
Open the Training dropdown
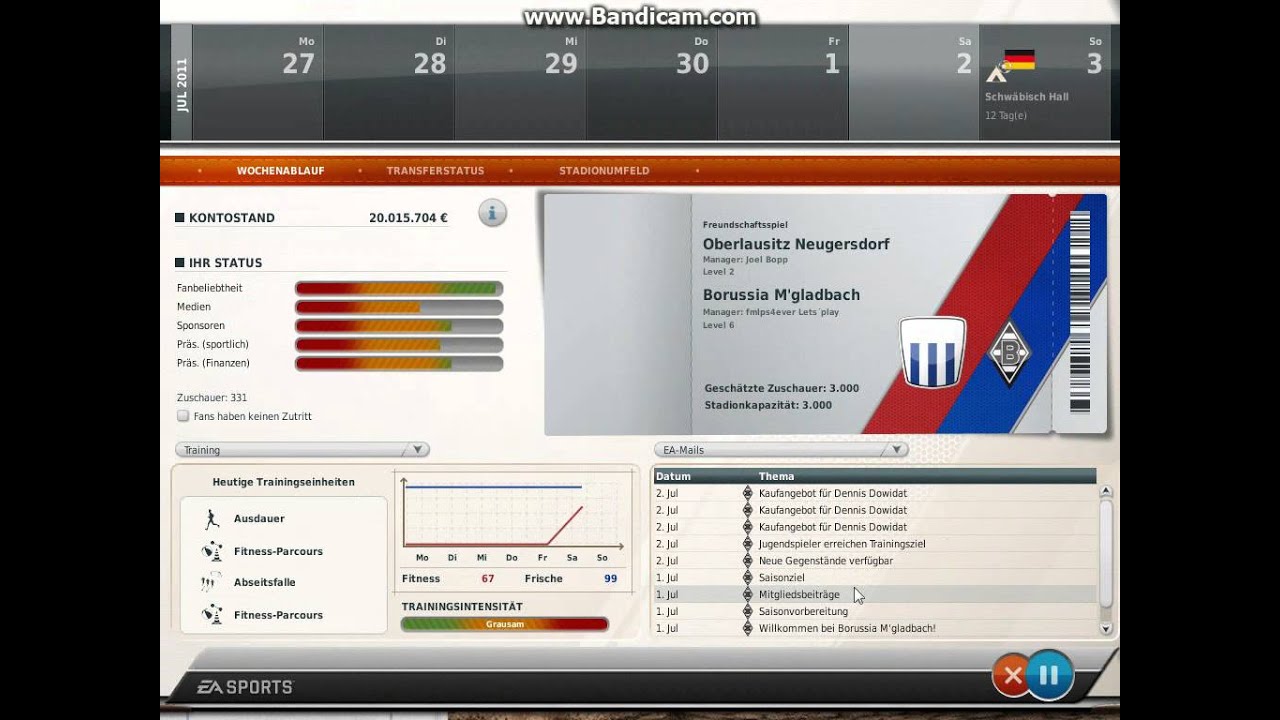(302, 450)
